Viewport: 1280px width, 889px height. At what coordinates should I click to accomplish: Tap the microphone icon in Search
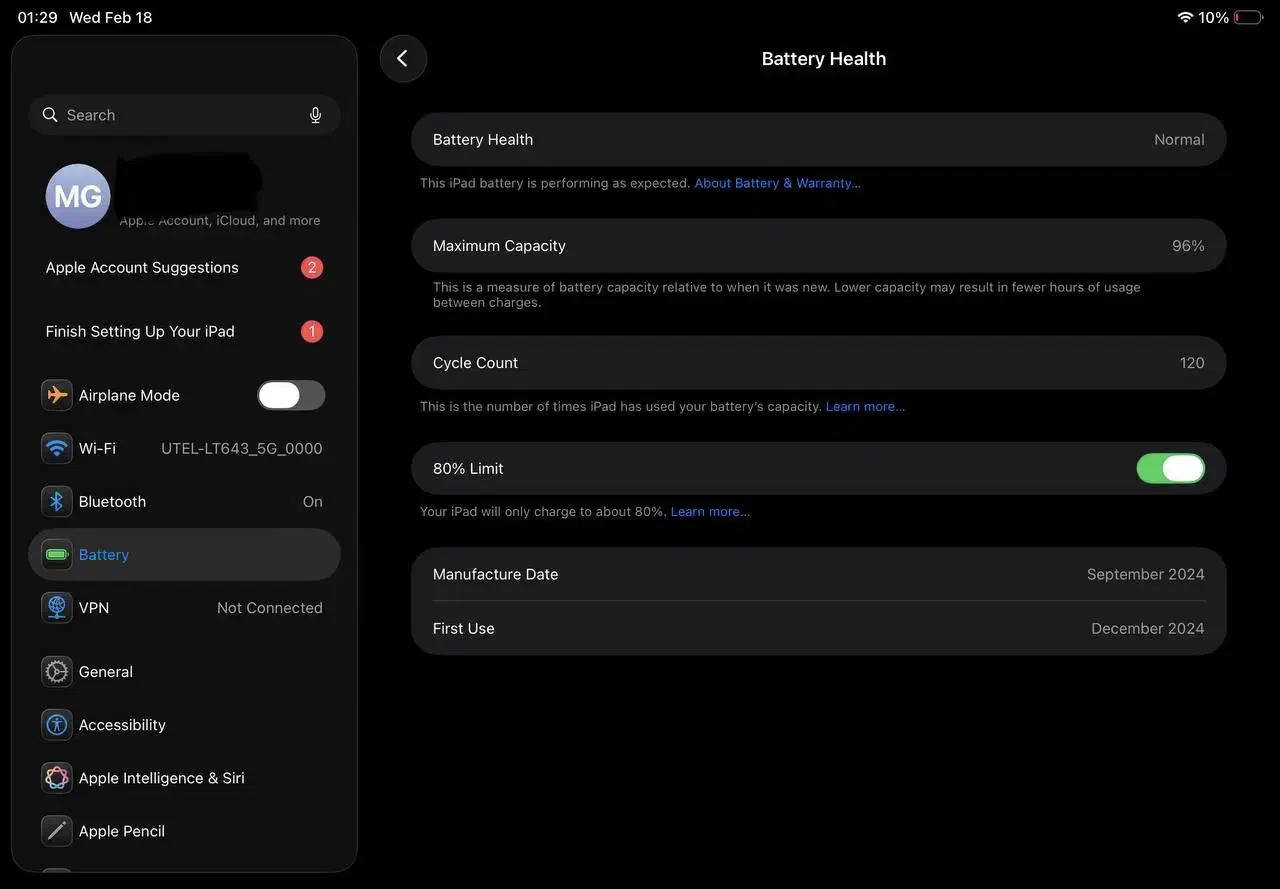[315, 115]
